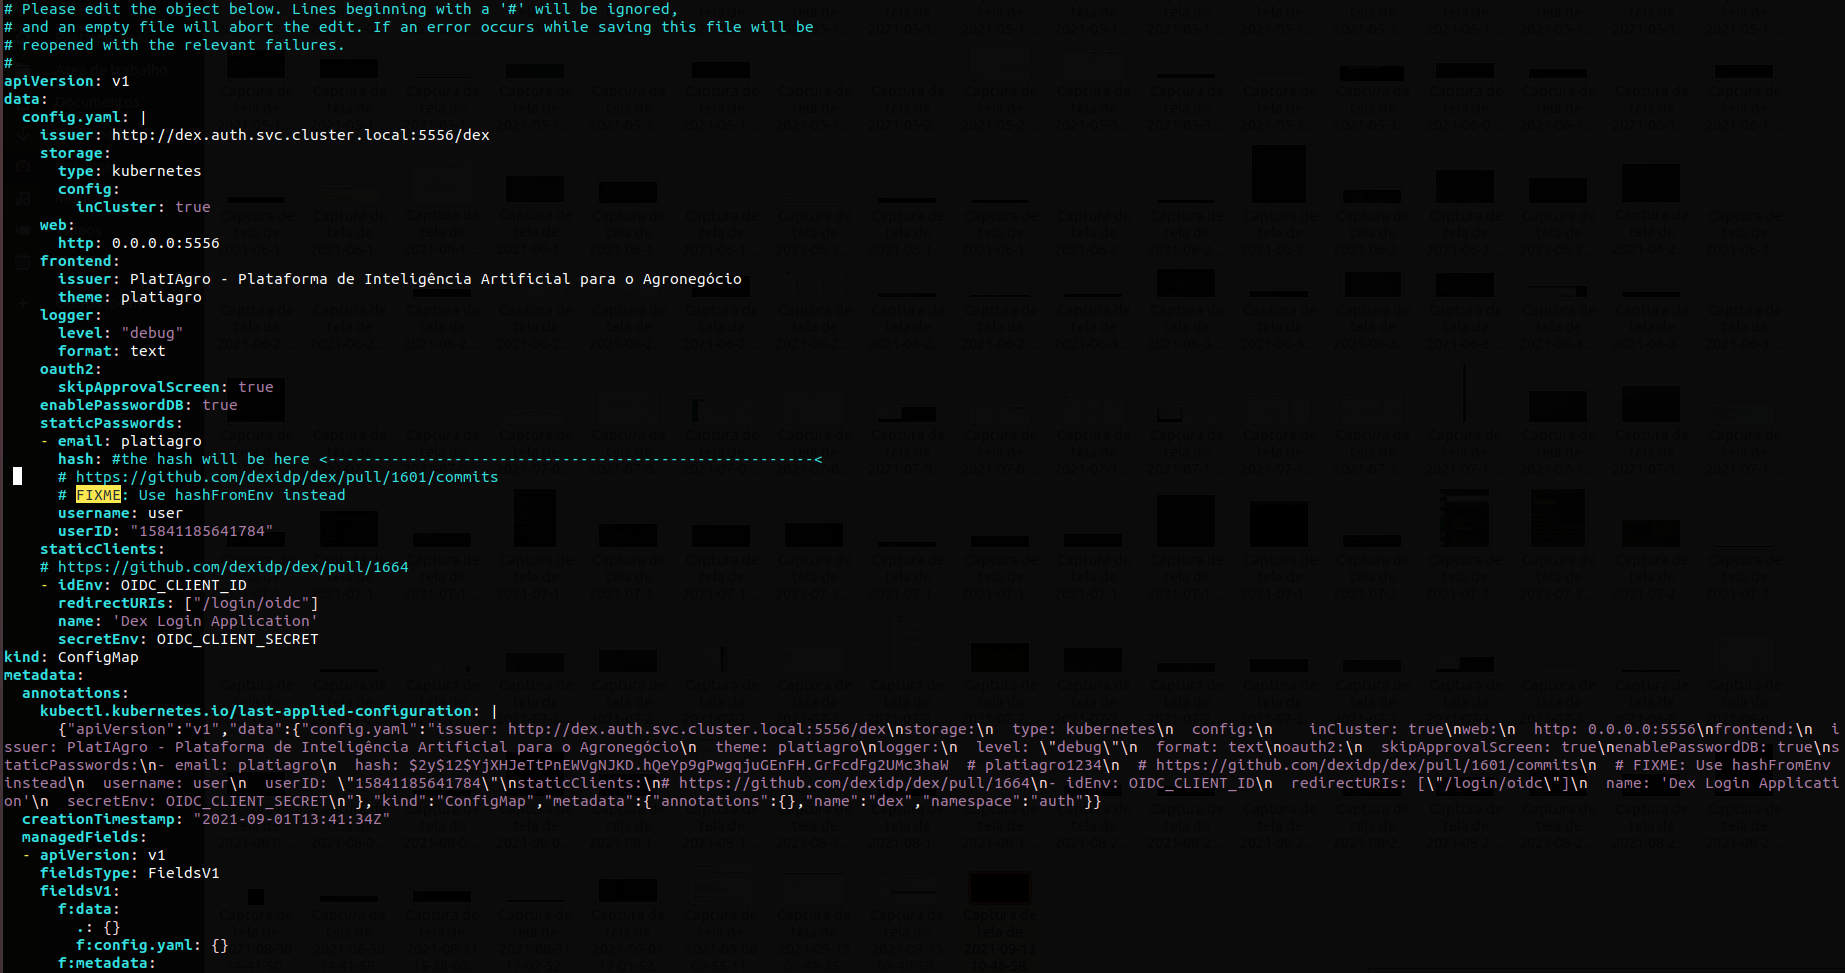Image resolution: width=1845 pixels, height=973 pixels.
Task: Click the last-applied-configuration annotation key
Action: pos(260,711)
